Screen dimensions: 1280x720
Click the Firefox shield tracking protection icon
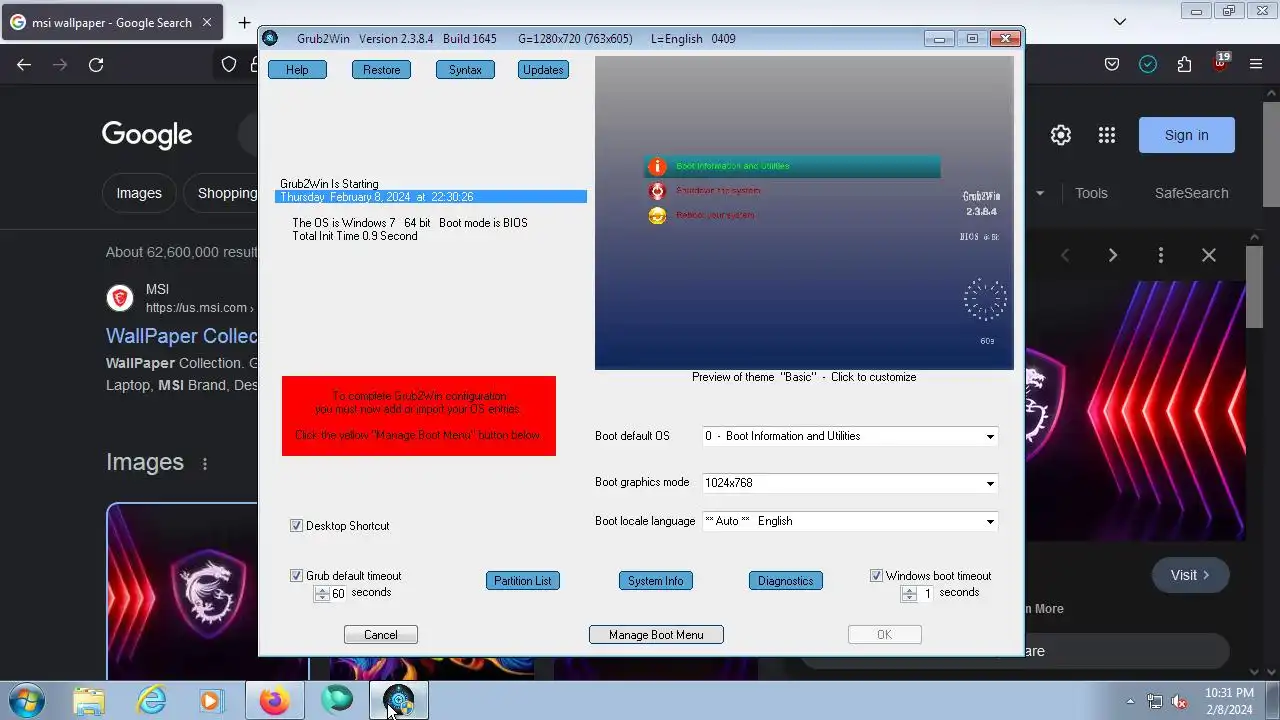[229, 65]
